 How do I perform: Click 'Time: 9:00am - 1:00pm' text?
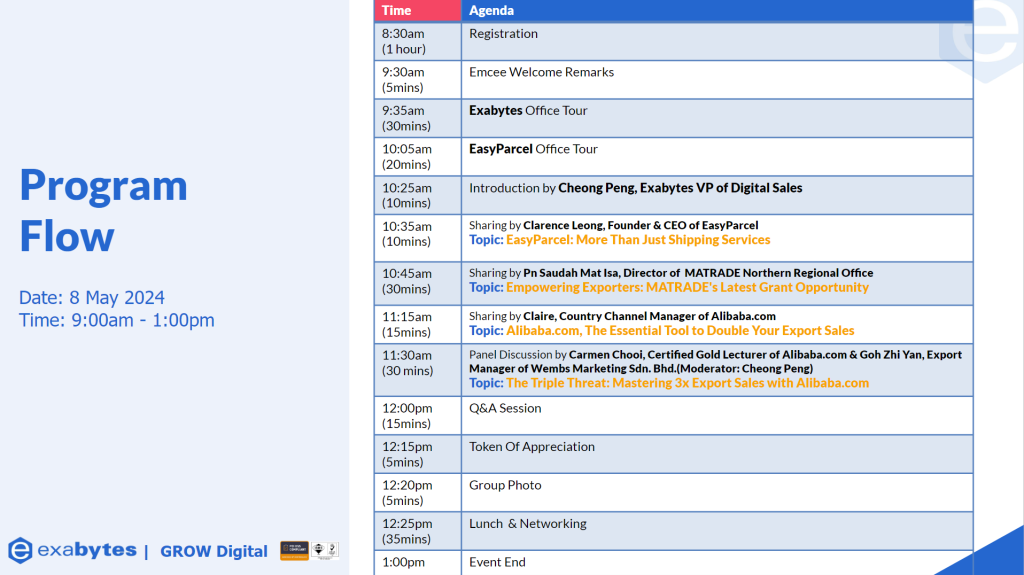[x=116, y=320]
